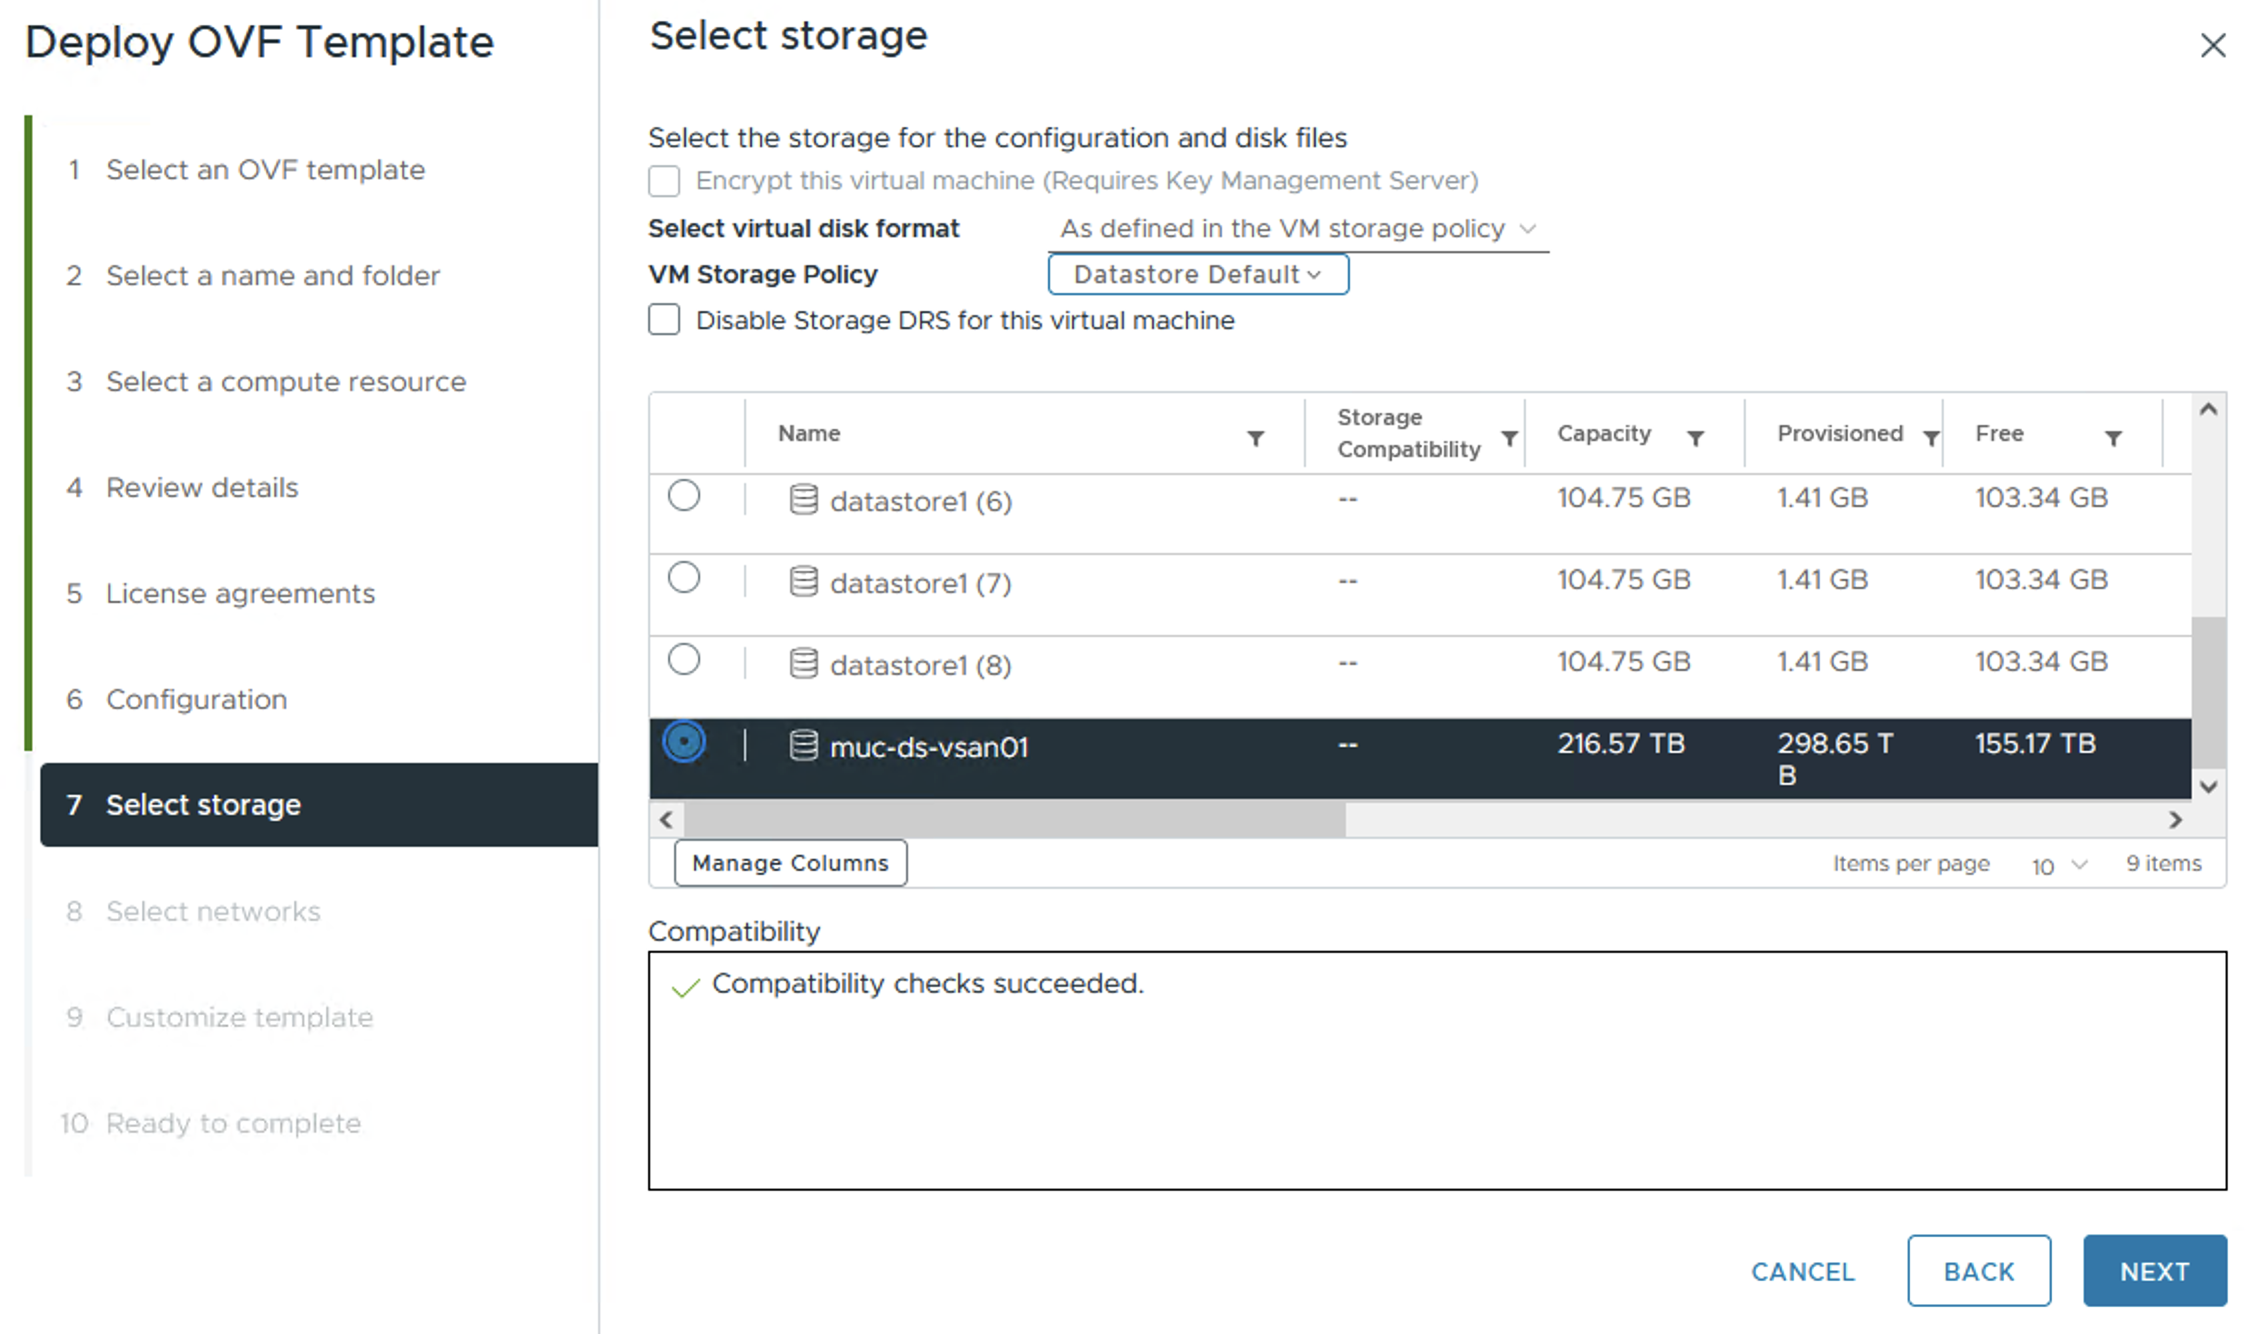Click the vertical scrollbar down arrow
2258x1334 pixels.
(x=2209, y=787)
